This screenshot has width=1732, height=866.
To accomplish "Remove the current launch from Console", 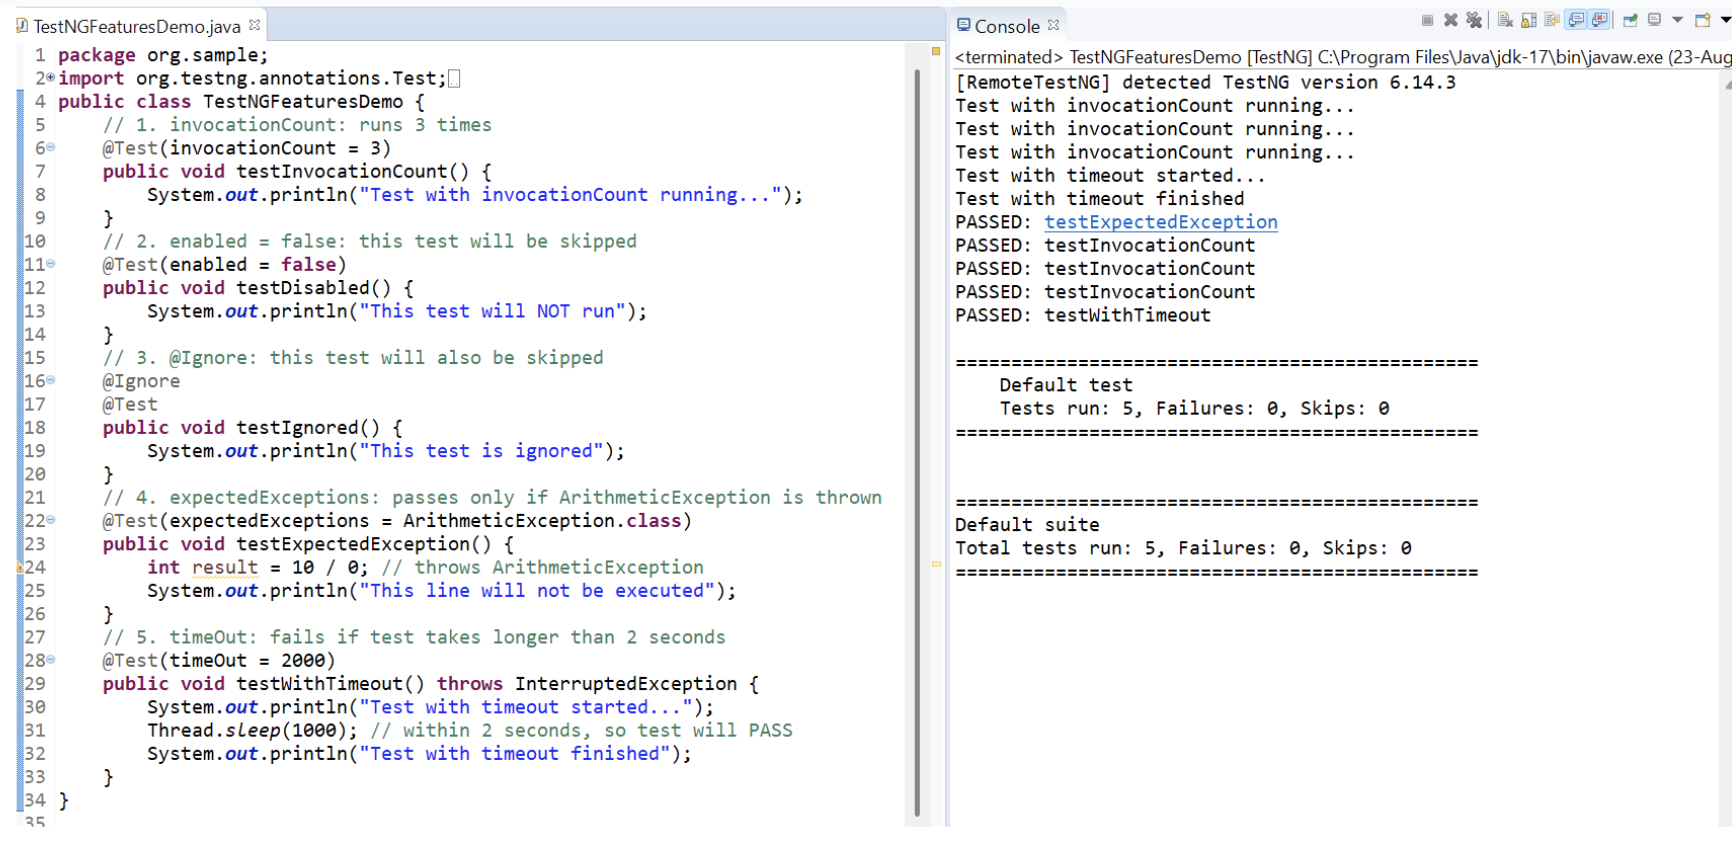I will pos(1451,20).
